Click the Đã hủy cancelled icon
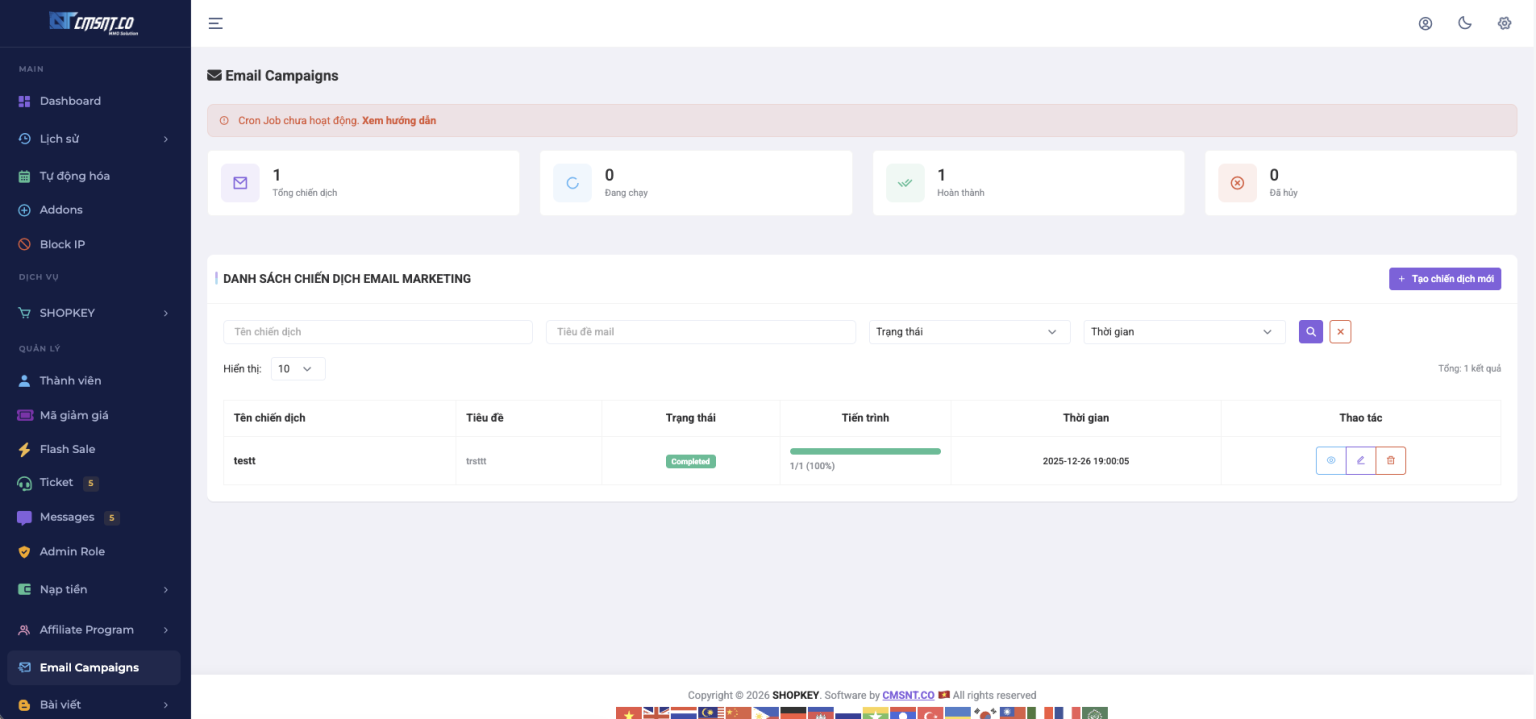 1237,183
